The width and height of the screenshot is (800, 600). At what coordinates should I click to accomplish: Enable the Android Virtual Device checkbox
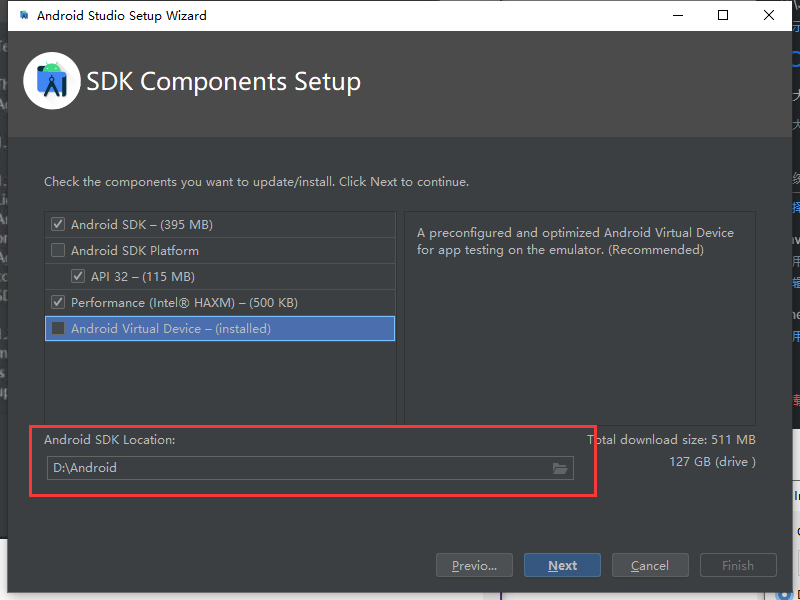(58, 329)
